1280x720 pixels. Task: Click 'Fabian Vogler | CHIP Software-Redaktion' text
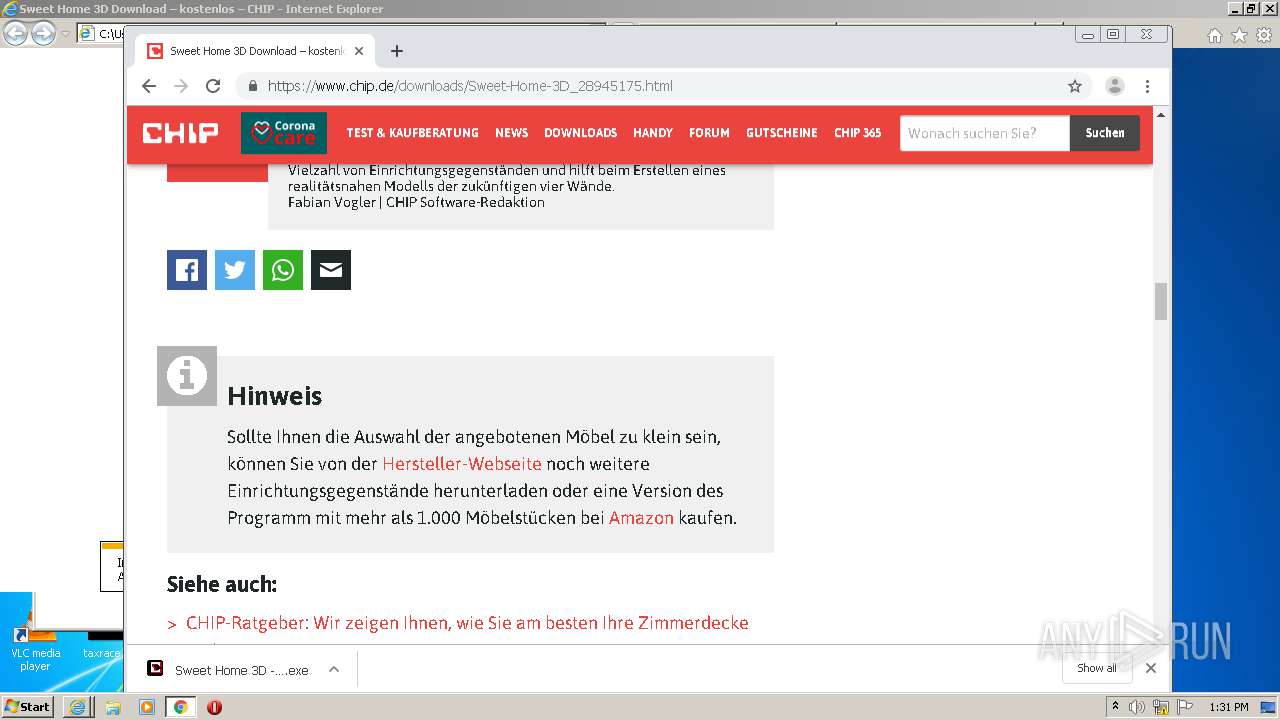(416, 202)
